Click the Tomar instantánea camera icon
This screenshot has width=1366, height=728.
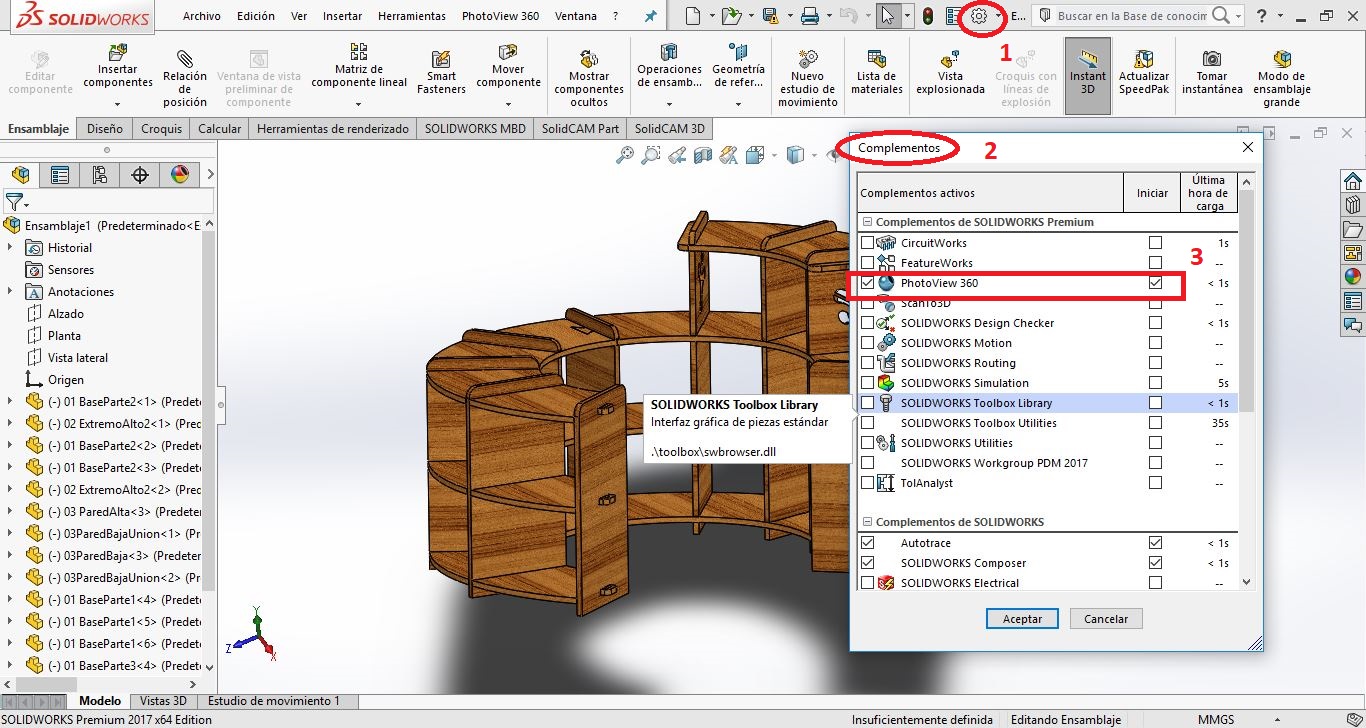[1212, 59]
